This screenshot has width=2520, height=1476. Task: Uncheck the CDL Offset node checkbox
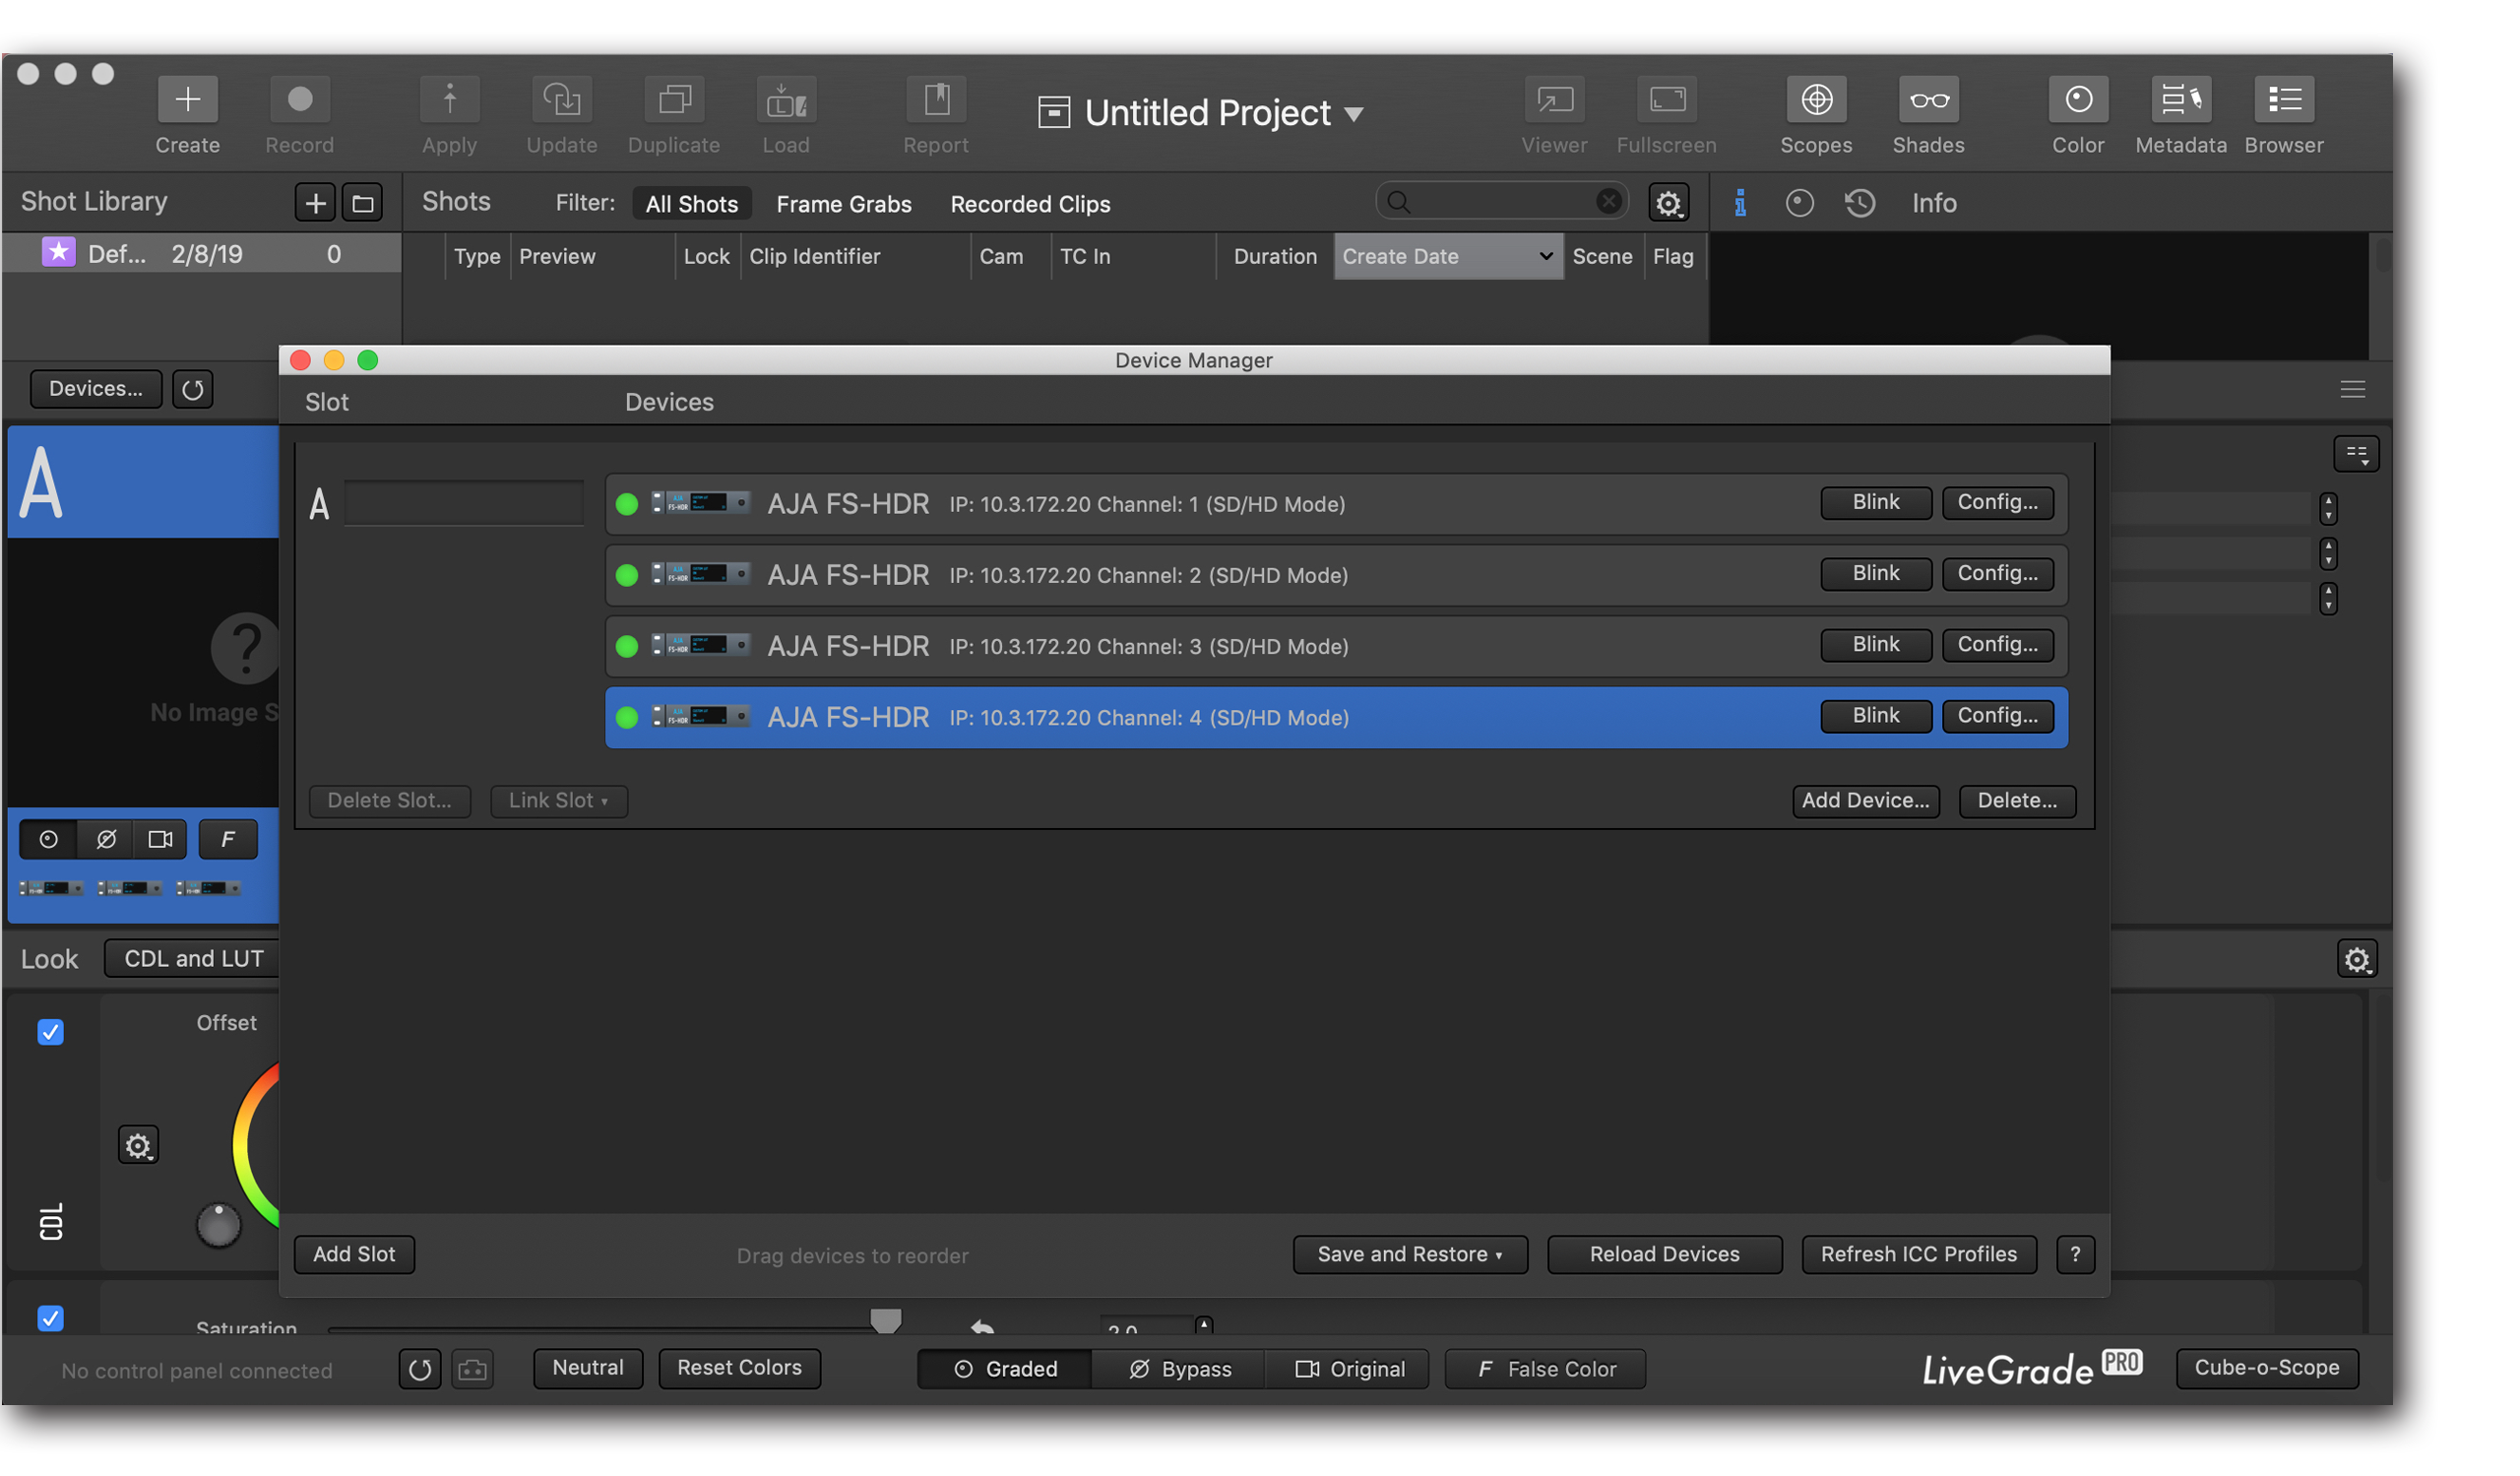pyautogui.click(x=50, y=1031)
